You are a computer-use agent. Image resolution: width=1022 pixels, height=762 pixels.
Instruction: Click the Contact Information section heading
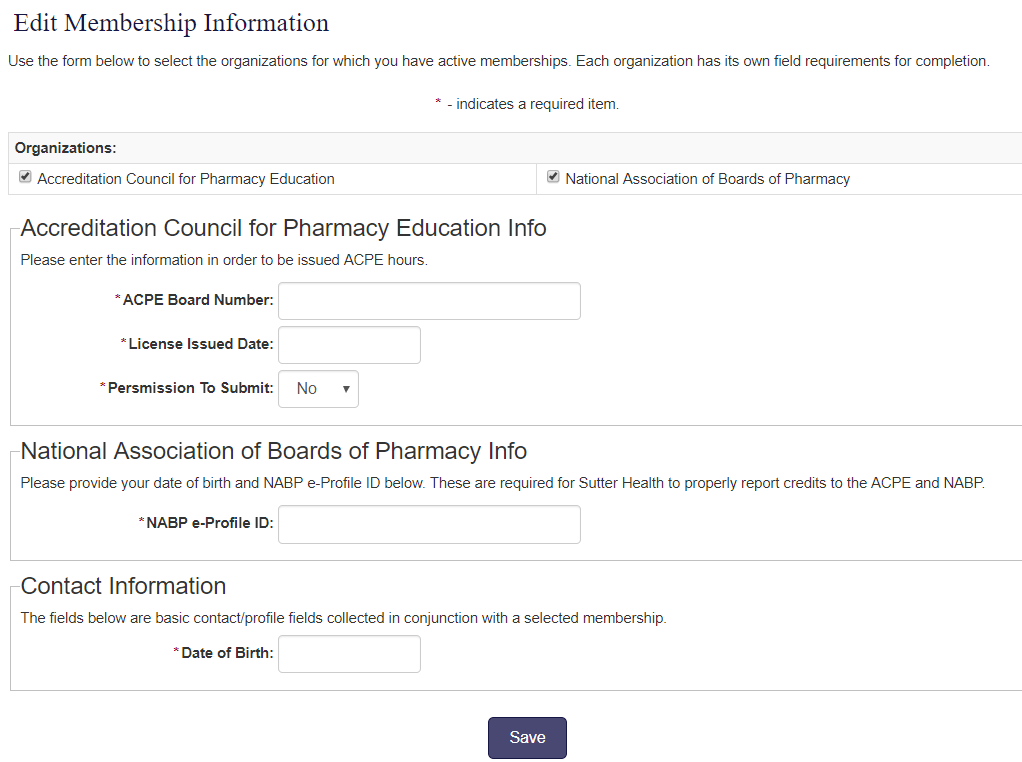(x=123, y=586)
